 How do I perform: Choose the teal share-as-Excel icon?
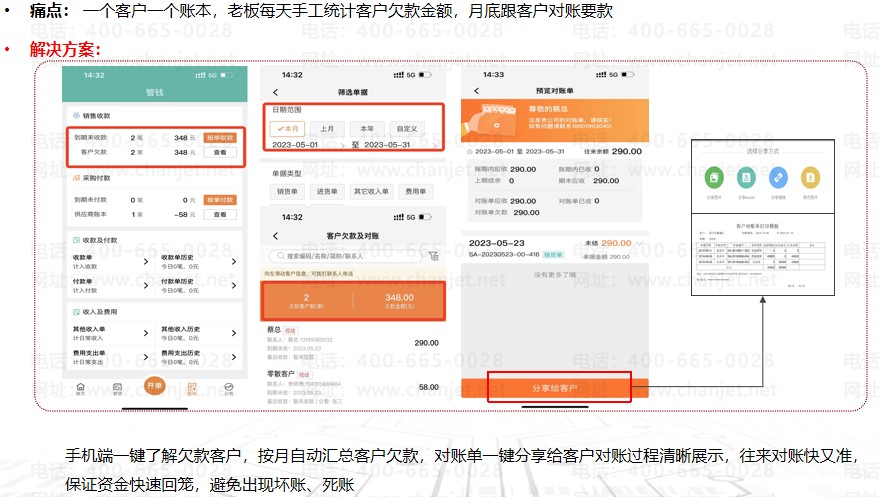(746, 178)
